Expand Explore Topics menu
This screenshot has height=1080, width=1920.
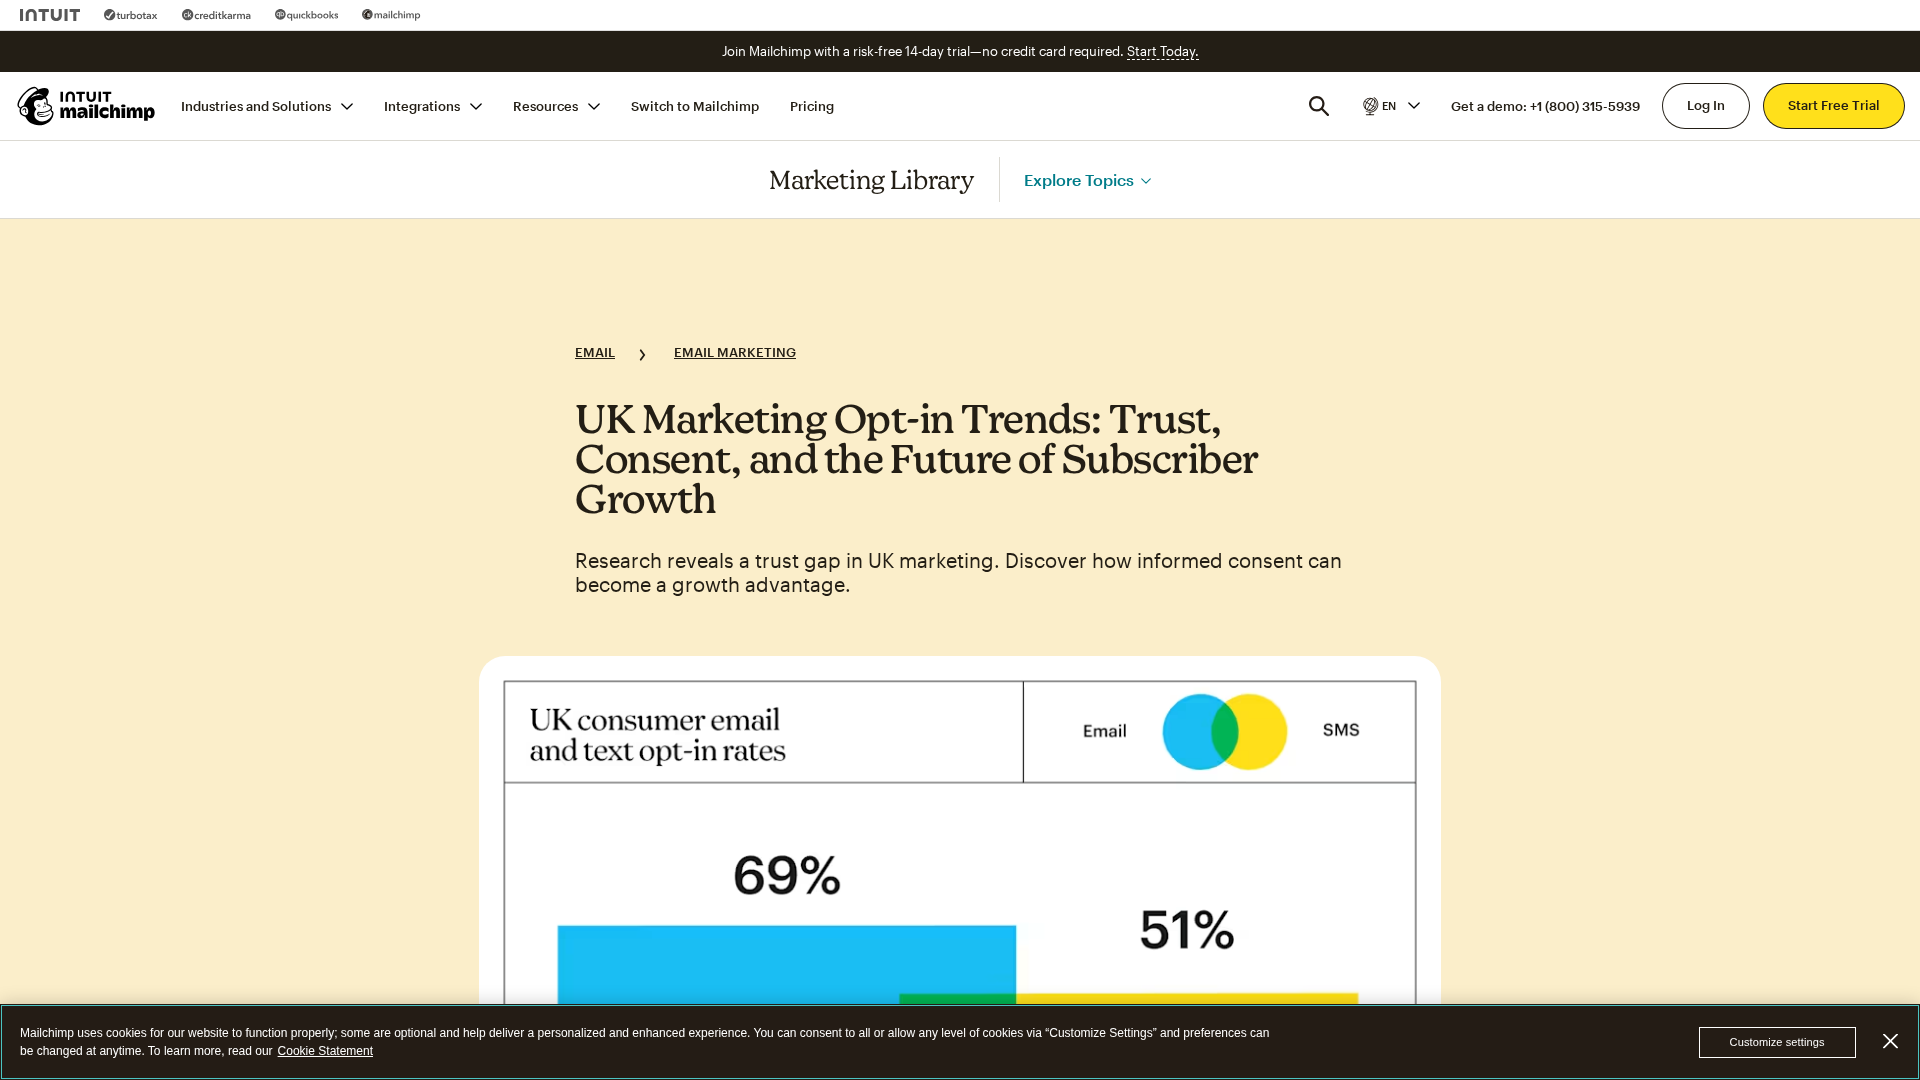[x=1087, y=181]
